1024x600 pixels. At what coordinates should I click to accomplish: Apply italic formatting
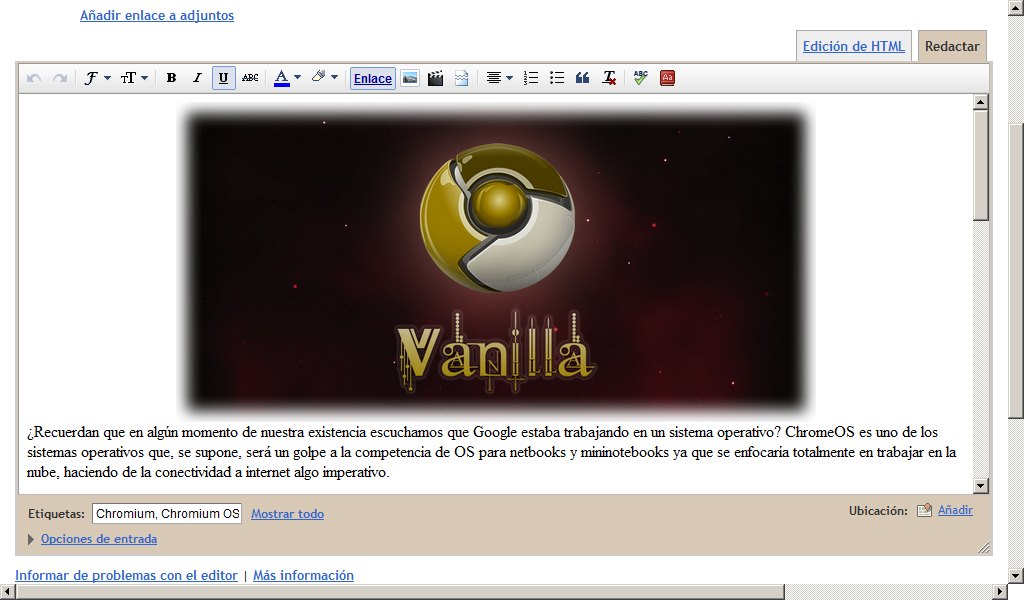[x=197, y=78]
